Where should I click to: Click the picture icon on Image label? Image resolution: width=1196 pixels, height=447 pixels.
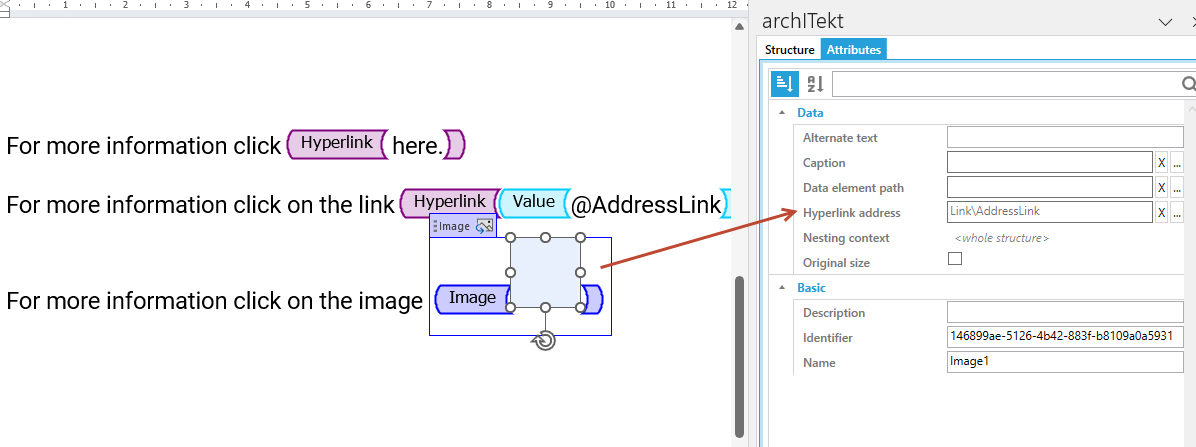[x=484, y=227]
